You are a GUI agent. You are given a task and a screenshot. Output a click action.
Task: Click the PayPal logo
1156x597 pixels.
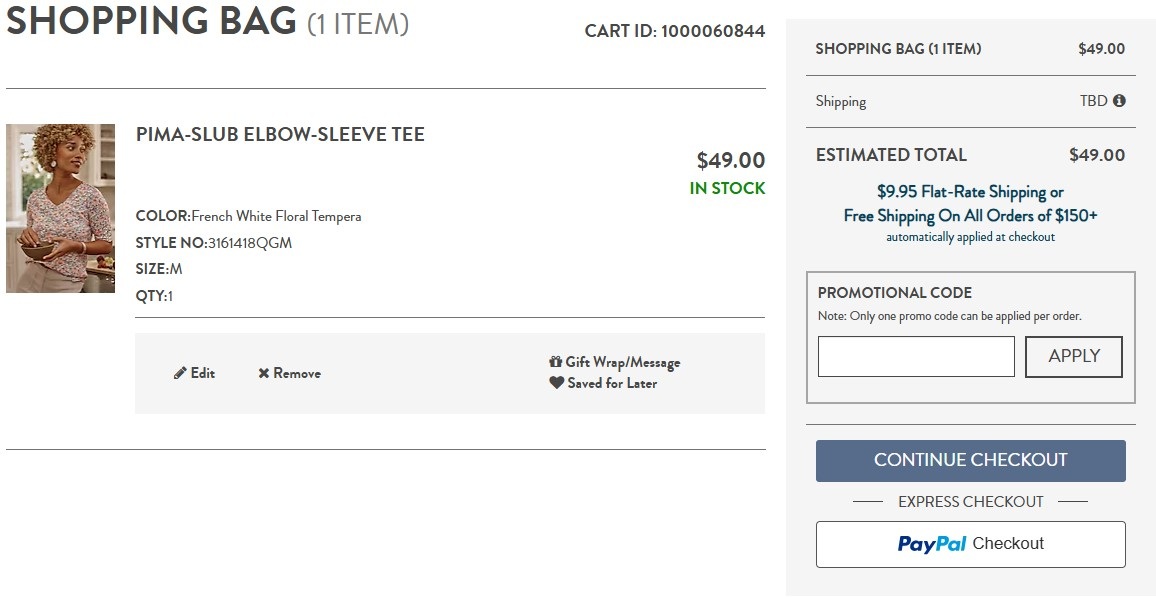point(931,544)
